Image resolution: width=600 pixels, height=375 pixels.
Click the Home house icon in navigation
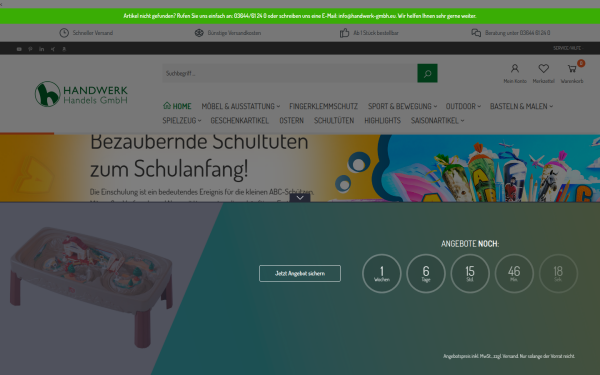tap(167, 105)
